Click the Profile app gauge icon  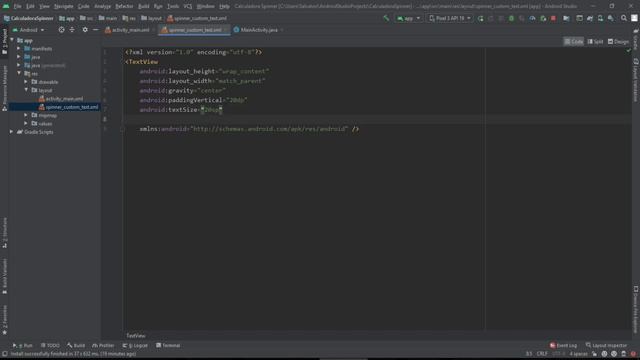532,18
